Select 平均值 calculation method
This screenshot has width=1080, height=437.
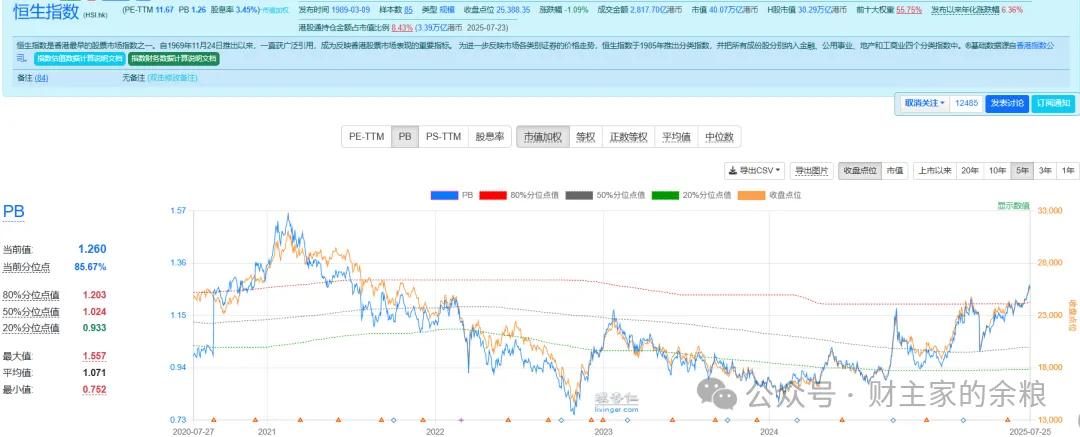pos(676,136)
